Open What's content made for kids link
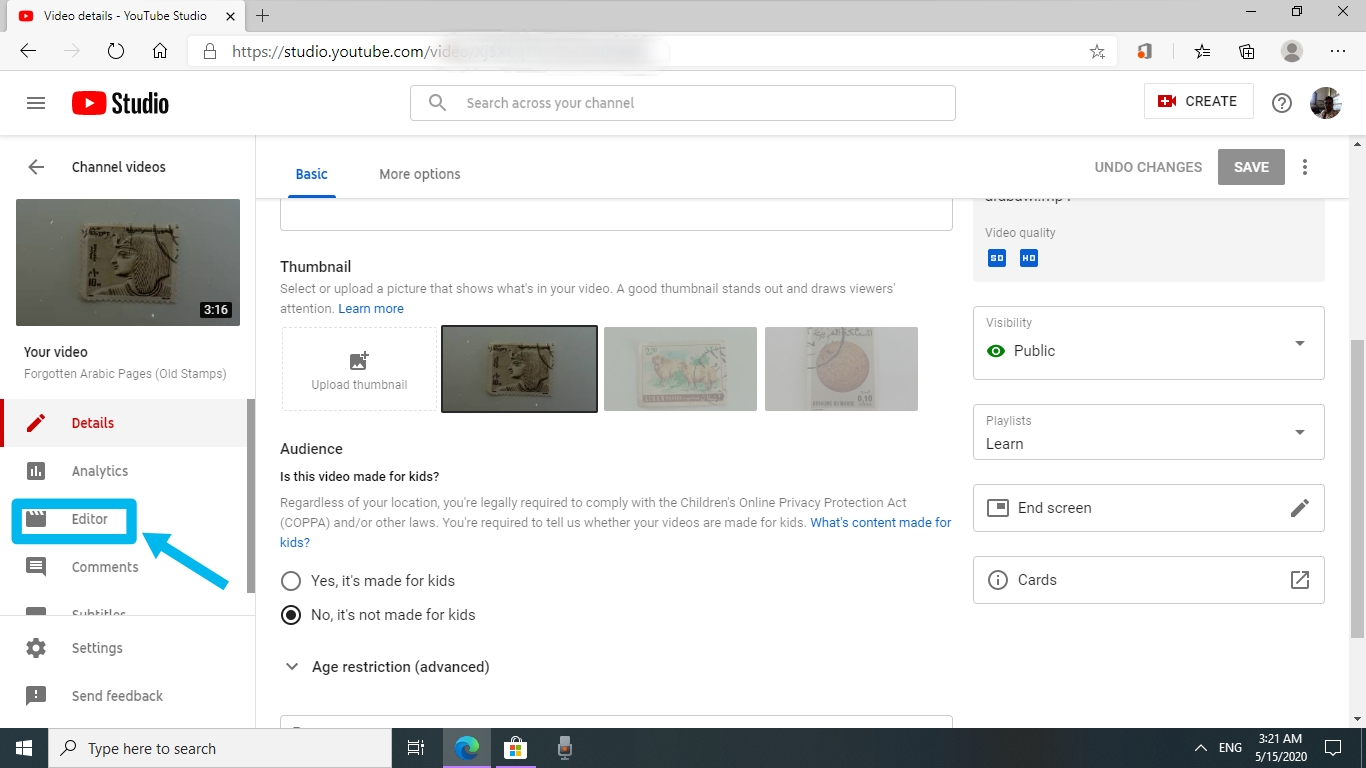 615,533
